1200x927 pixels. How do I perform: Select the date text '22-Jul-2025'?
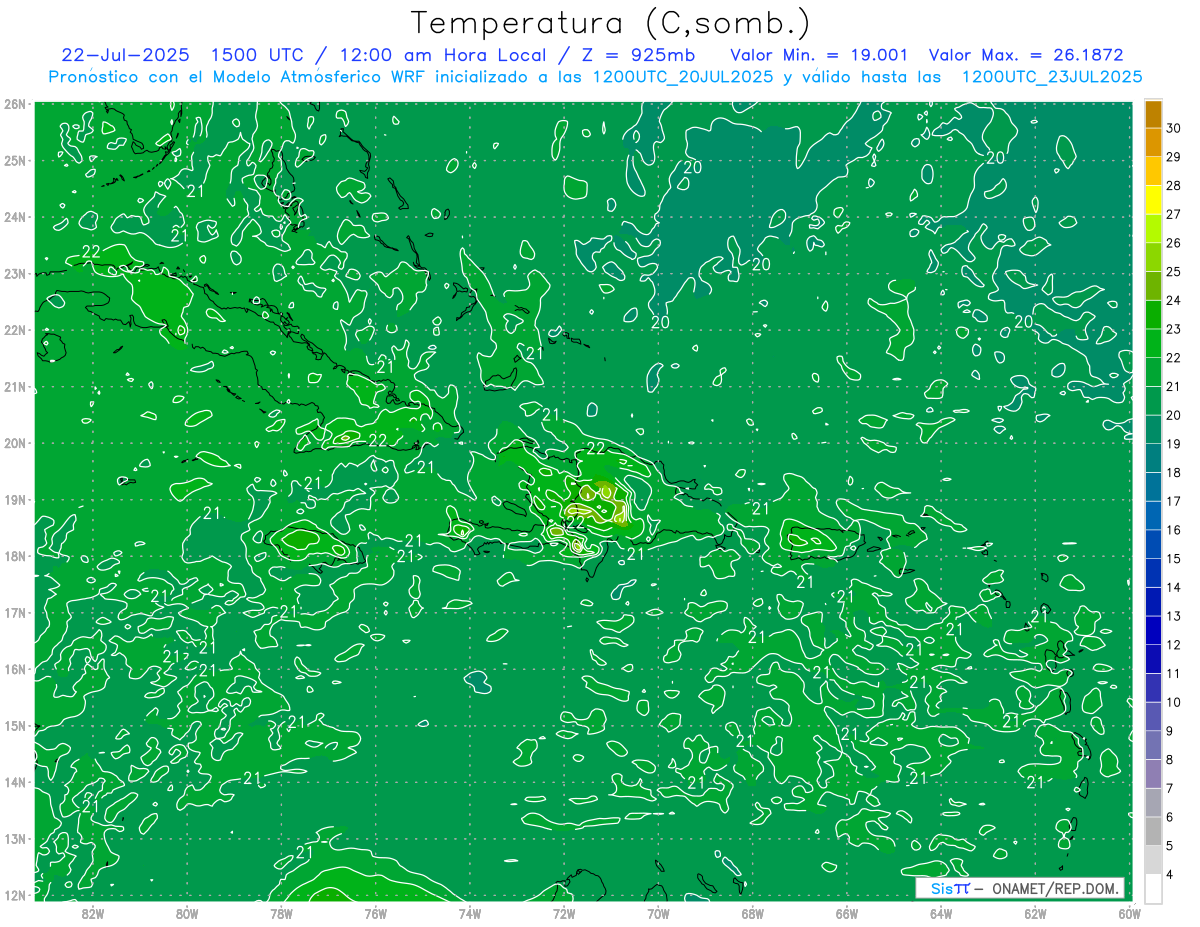[124, 55]
